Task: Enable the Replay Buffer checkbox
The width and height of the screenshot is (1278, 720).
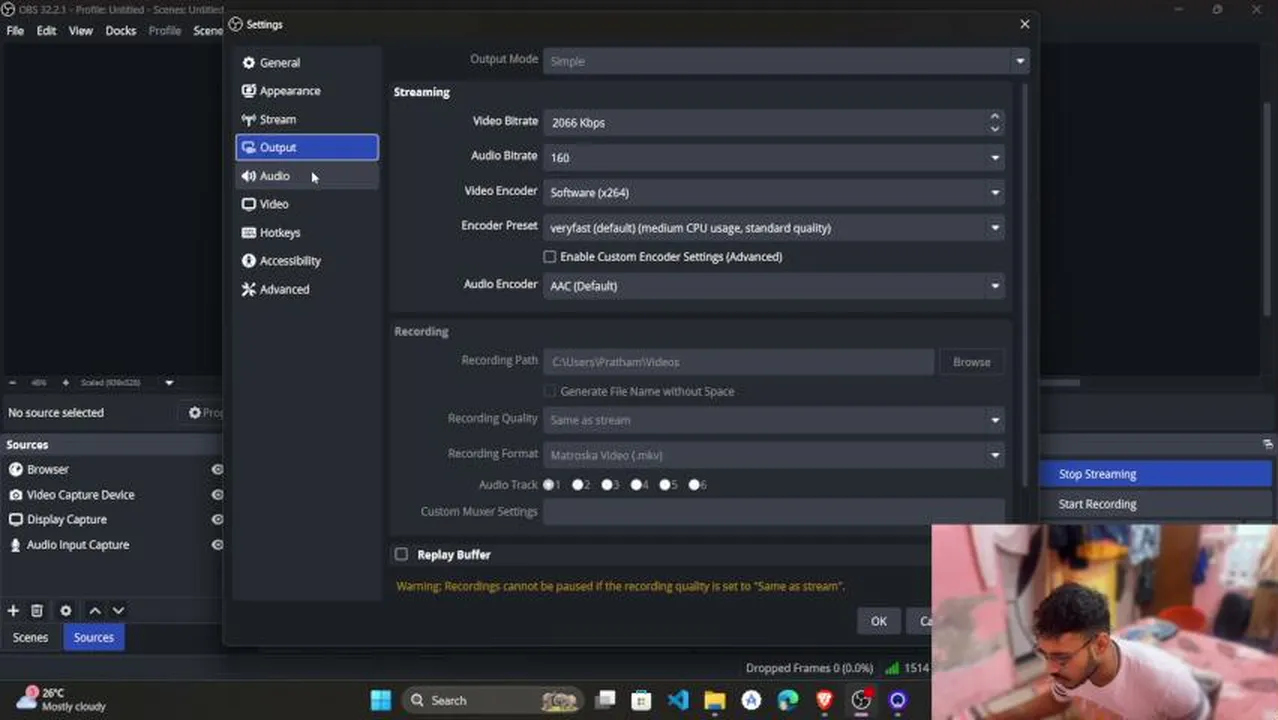Action: pyautogui.click(x=401, y=554)
